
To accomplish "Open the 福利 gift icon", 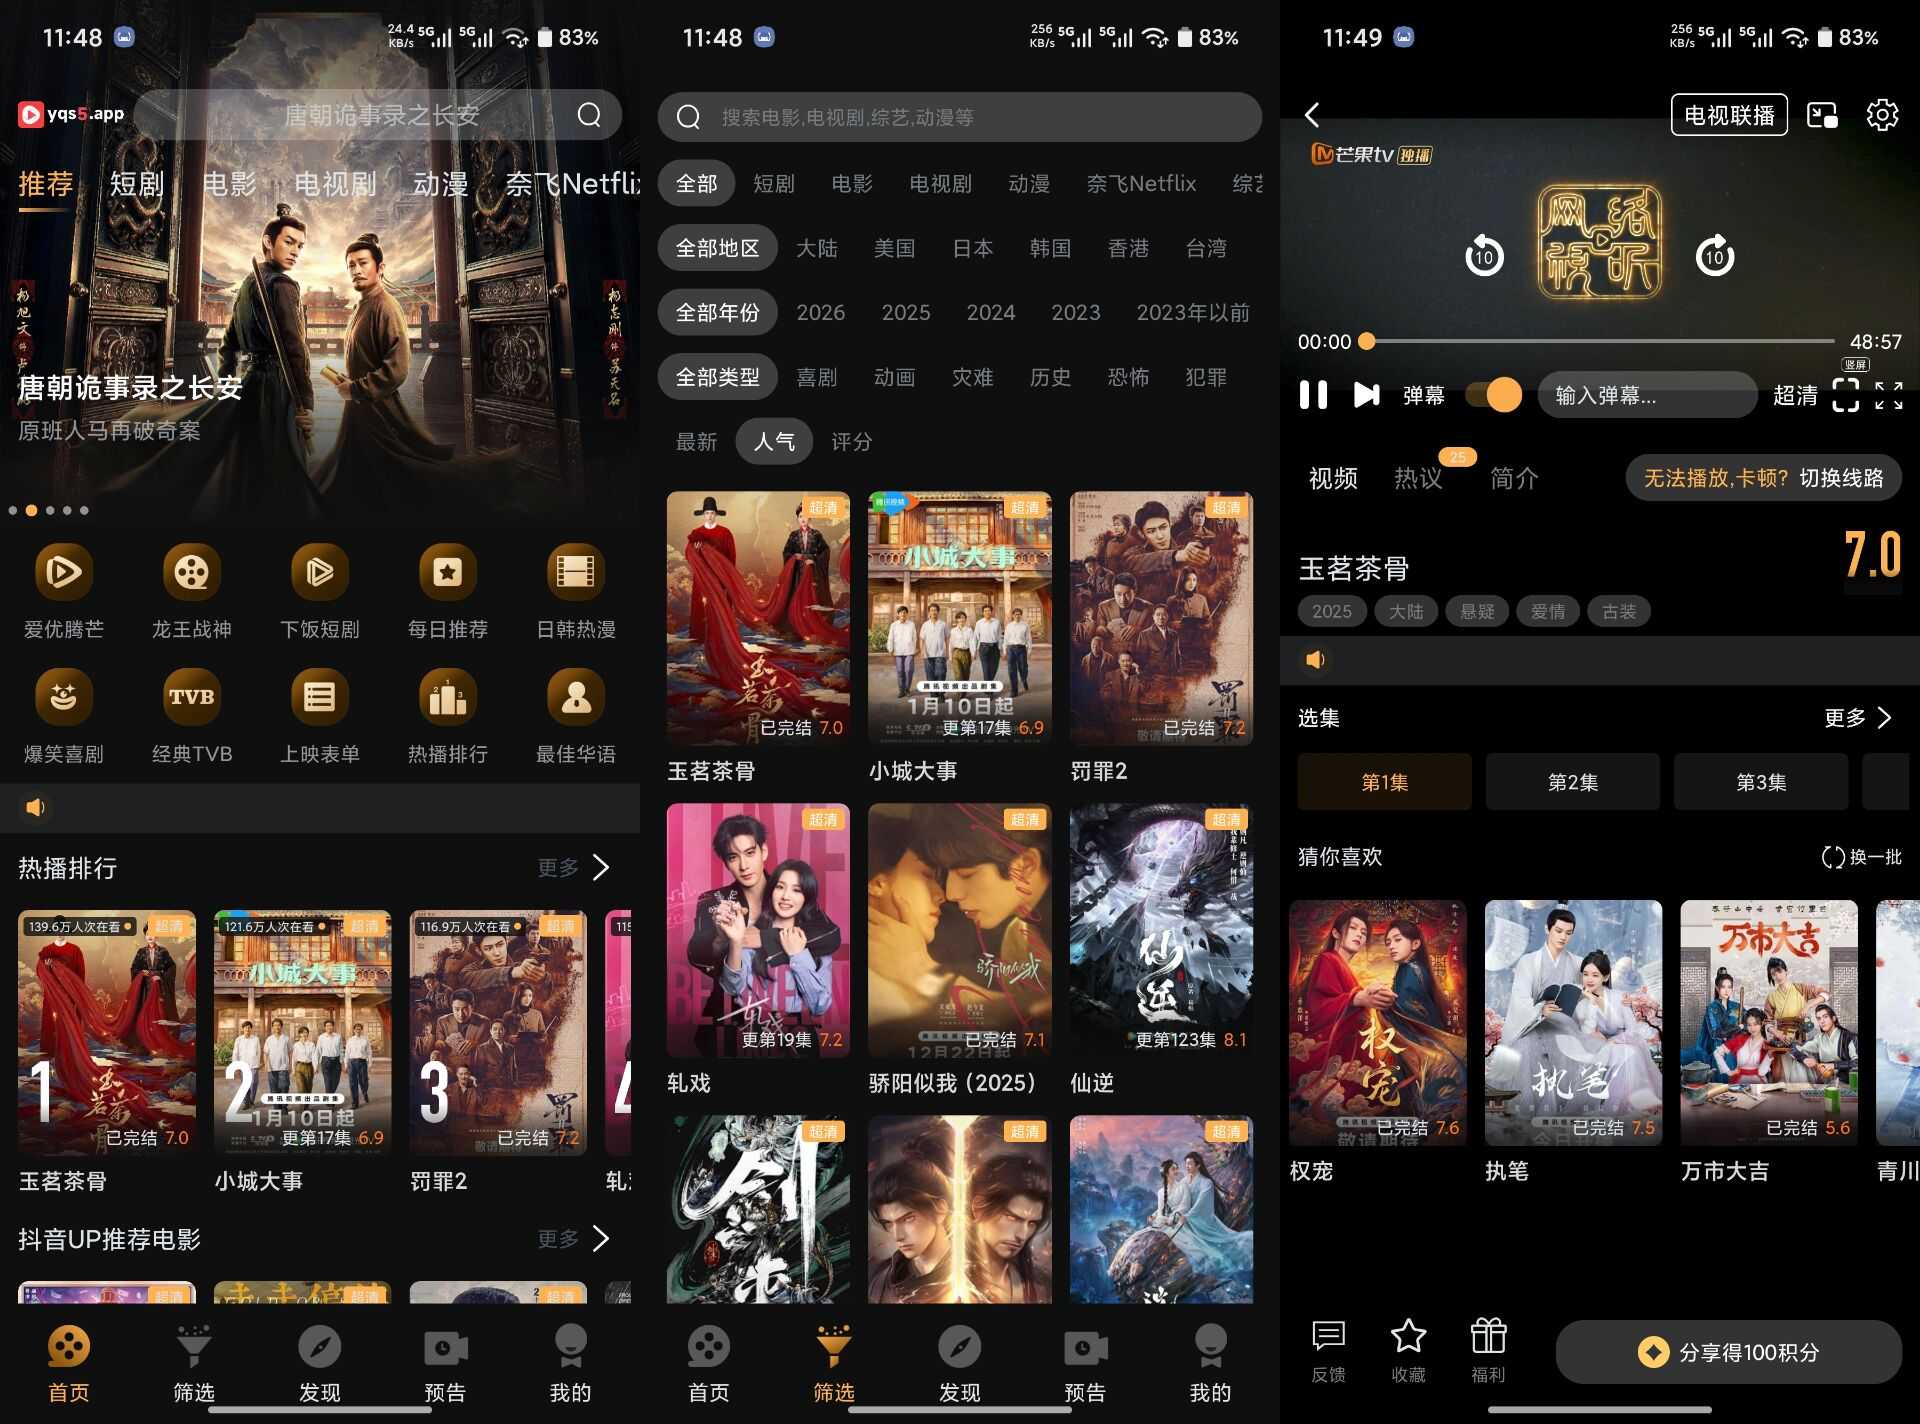I will [1488, 1336].
